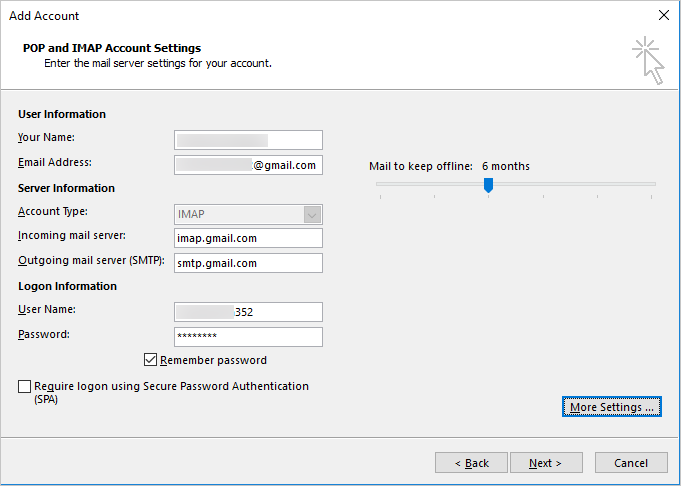This screenshot has width=681, height=486.
Task: Select the Password field
Action: coord(248,336)
